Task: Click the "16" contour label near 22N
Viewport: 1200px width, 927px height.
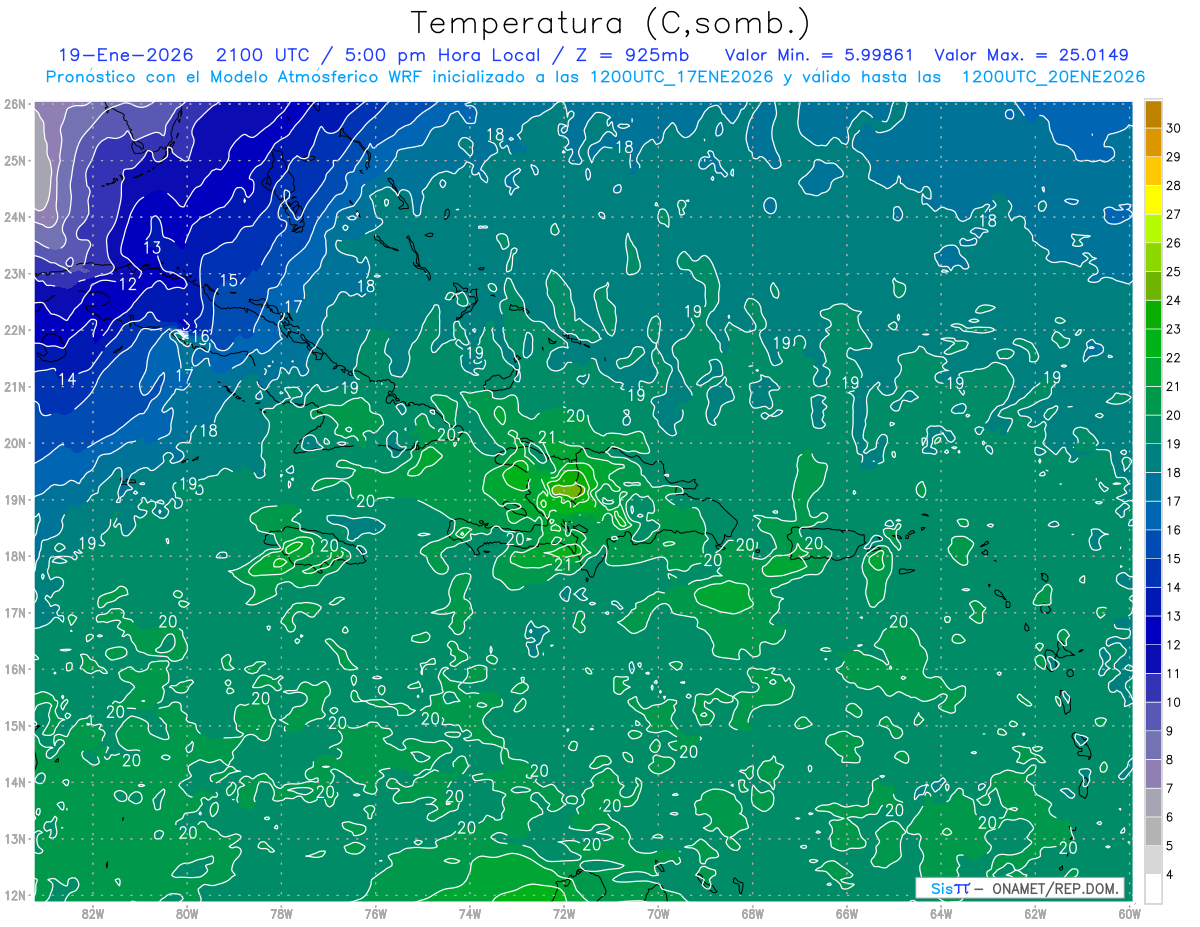Action: click(200, 337)
